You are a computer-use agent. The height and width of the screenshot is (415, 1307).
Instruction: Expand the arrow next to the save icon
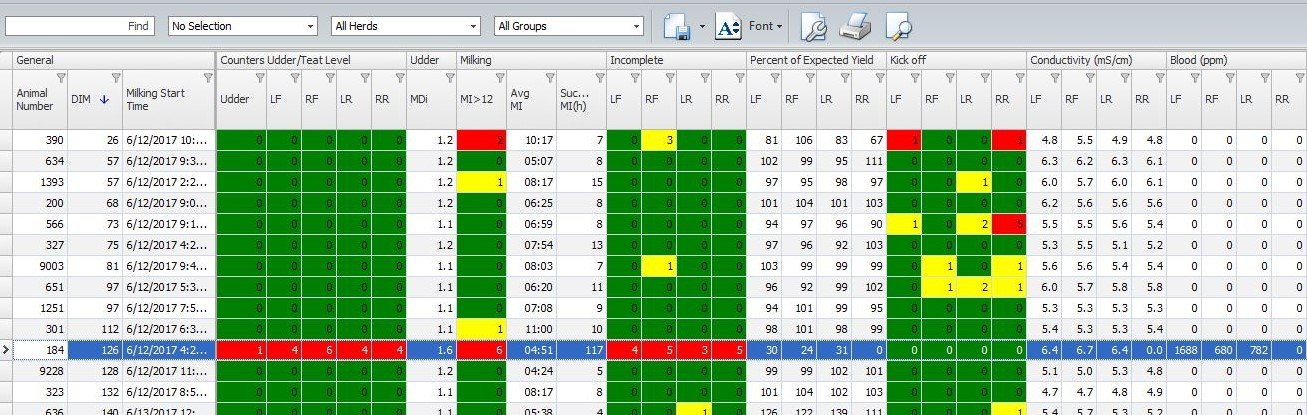[x=702, y=27]
